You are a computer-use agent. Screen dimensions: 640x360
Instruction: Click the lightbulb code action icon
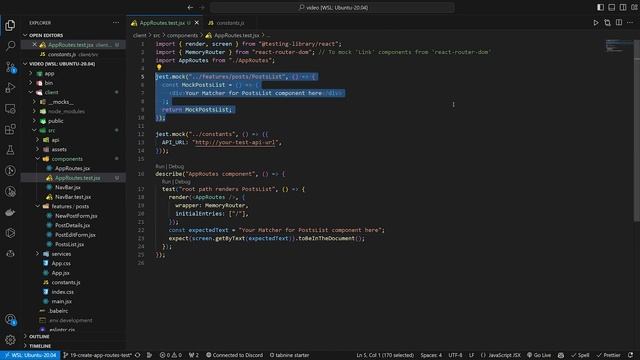pos(159,67)
